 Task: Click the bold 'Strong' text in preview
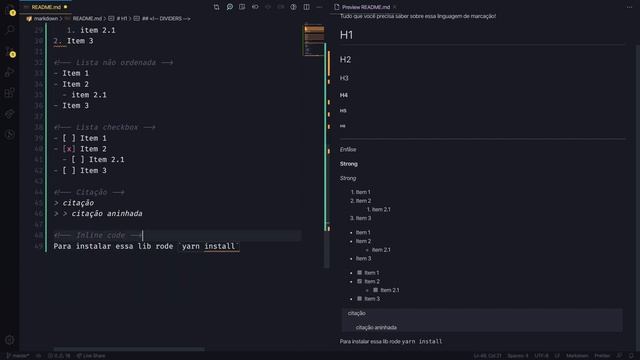coord(349,164)
